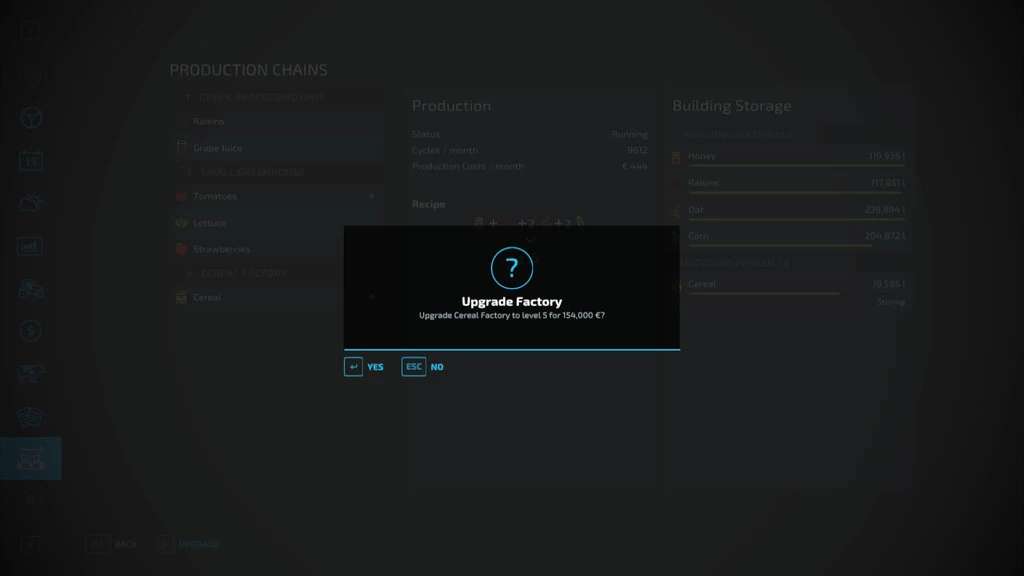The height and width of the screenshot is (576, 1024).
Task: Open the weather forecast page in sidebar
Action: pyautogui.click(x=31, y=203)
